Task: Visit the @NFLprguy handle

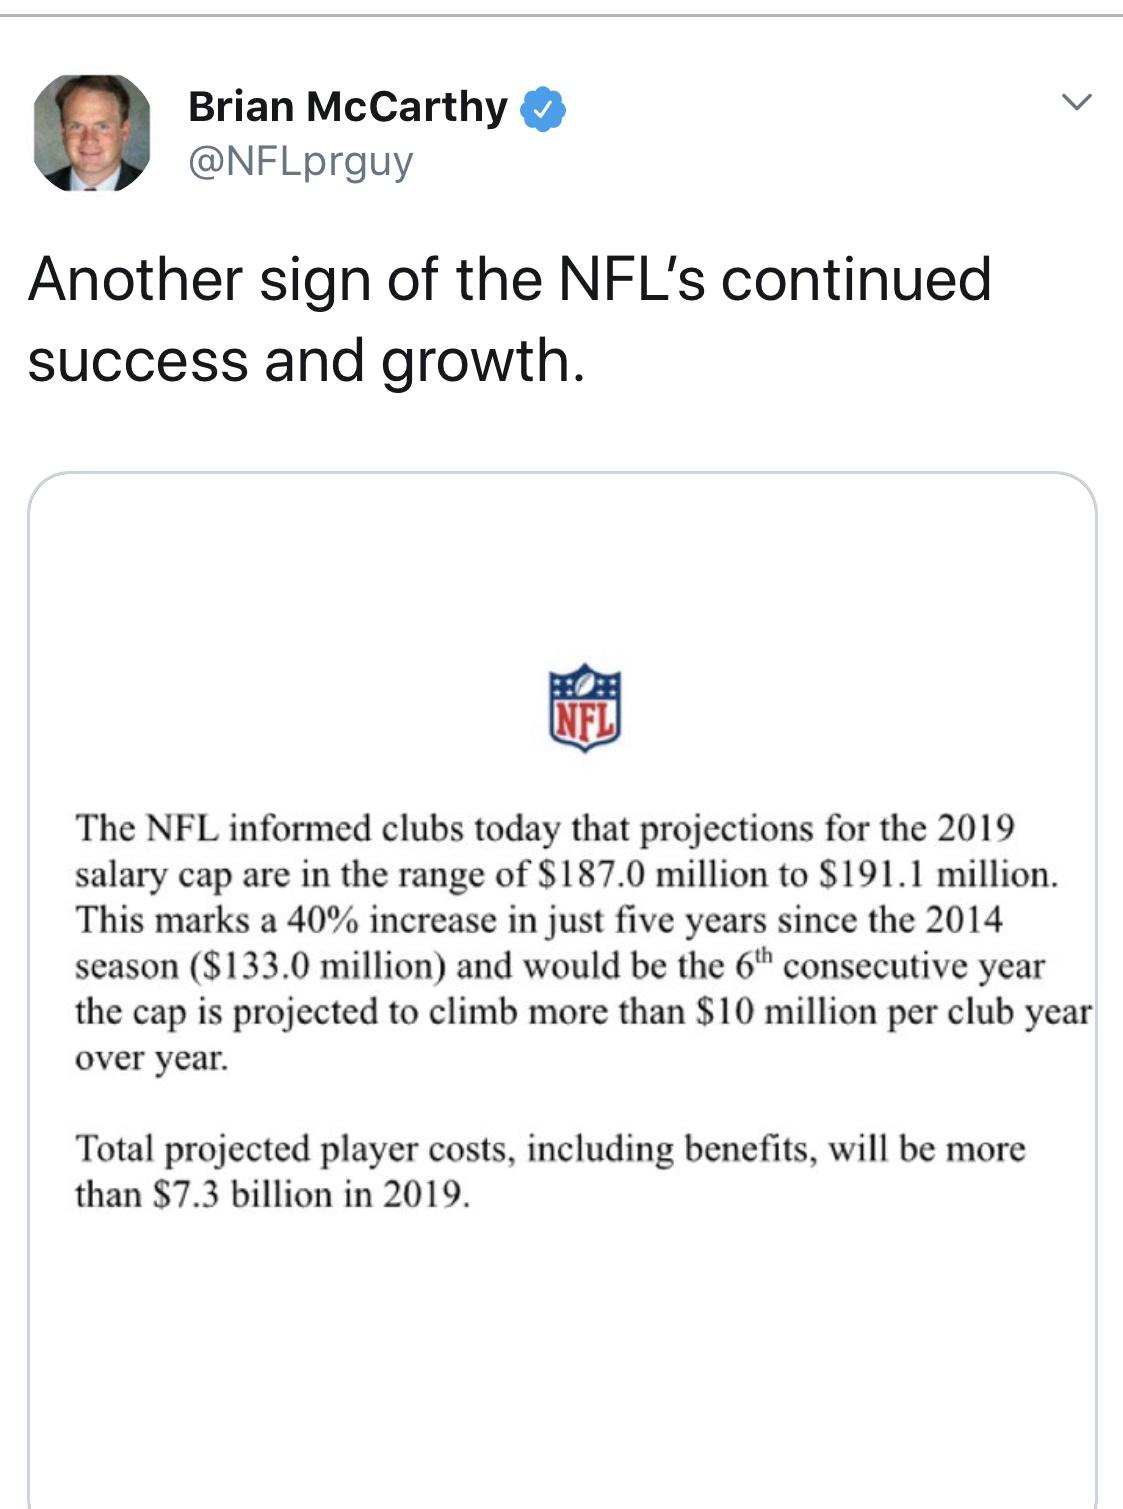Action: [x=300, y=160]
